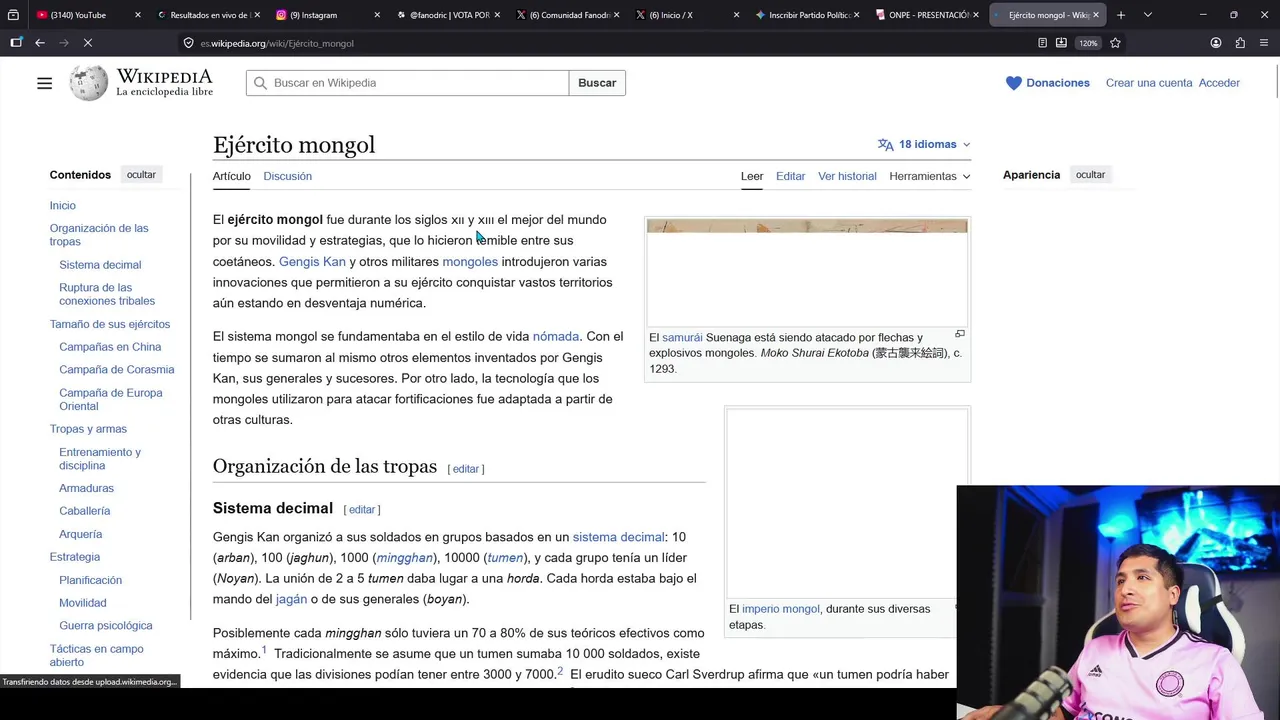The height and width of the screenshot is (720, 1280).
Task: Select the Discusión tab
Action: click(x=288, y=176)
